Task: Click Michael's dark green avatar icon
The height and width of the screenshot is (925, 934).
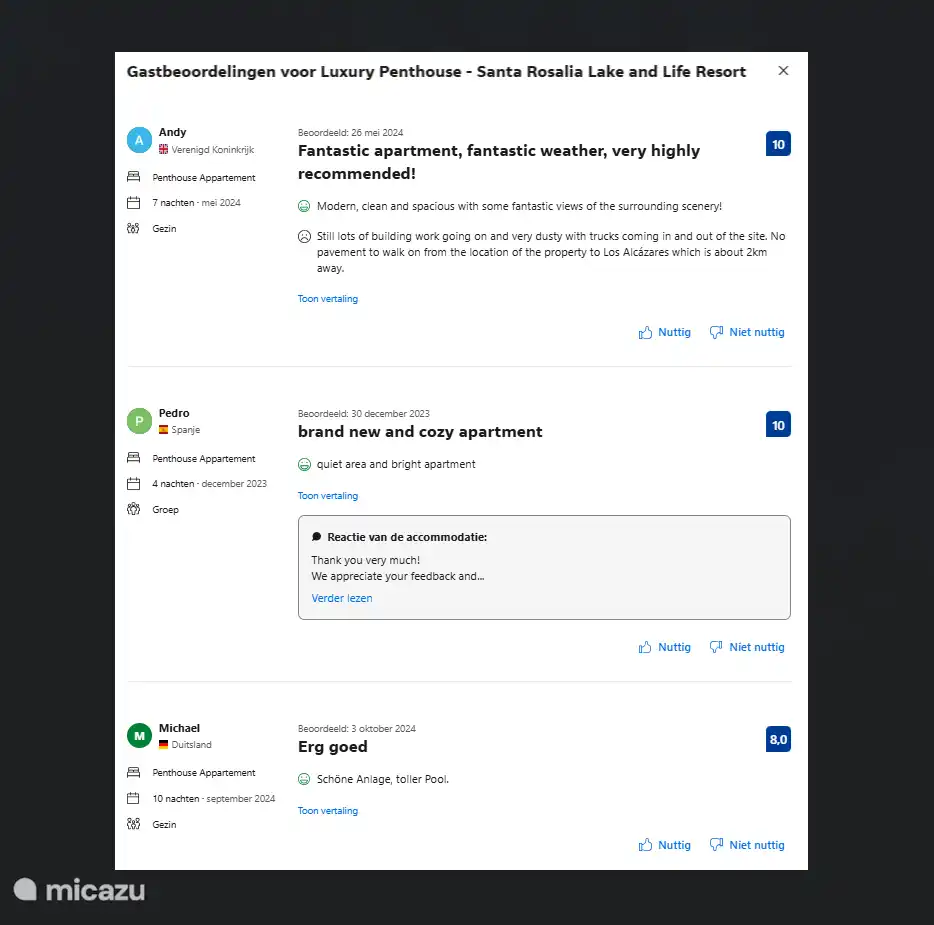Action: [139, 736]
